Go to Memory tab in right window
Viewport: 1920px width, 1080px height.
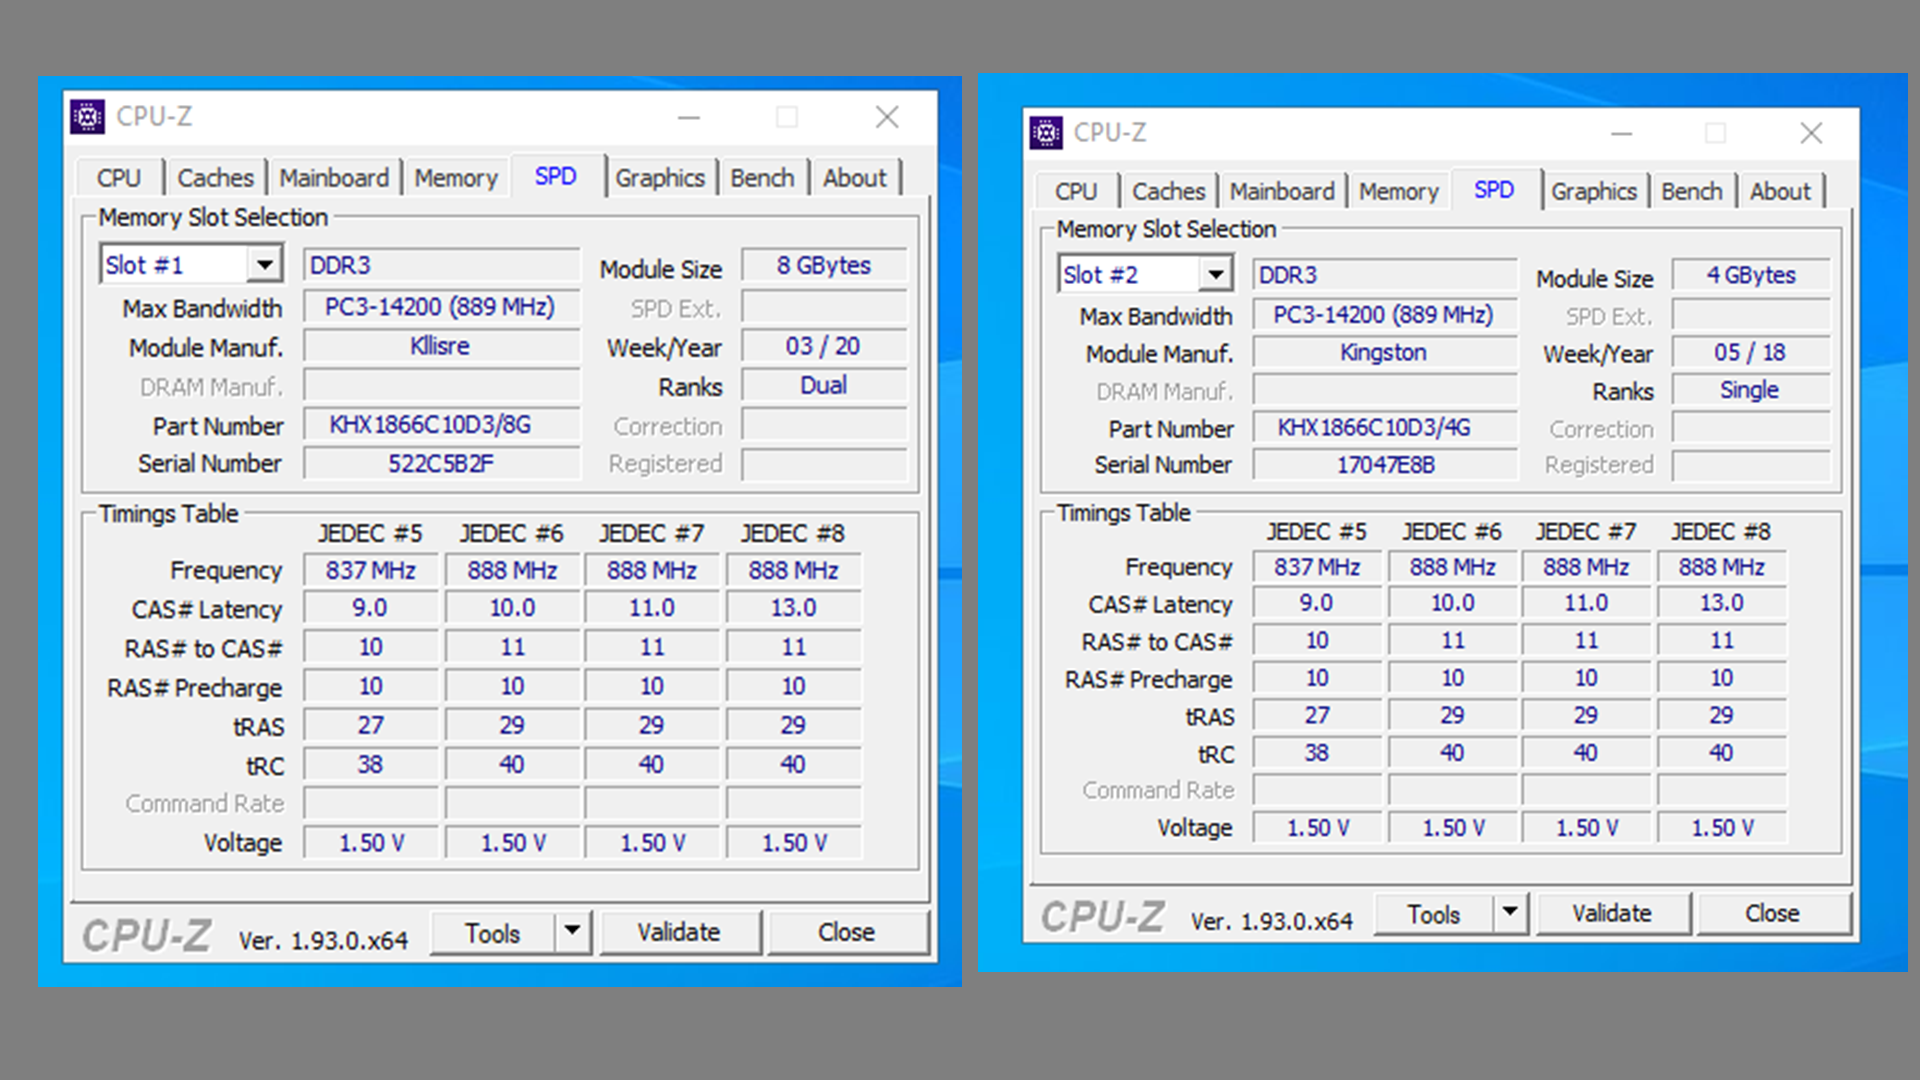[1398, 191]
